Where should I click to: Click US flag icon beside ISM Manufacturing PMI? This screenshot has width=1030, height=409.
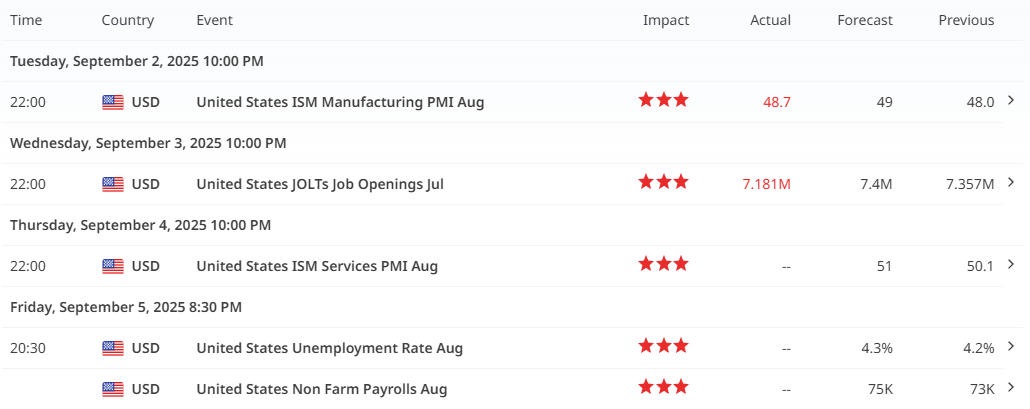[x=113, y=102]
